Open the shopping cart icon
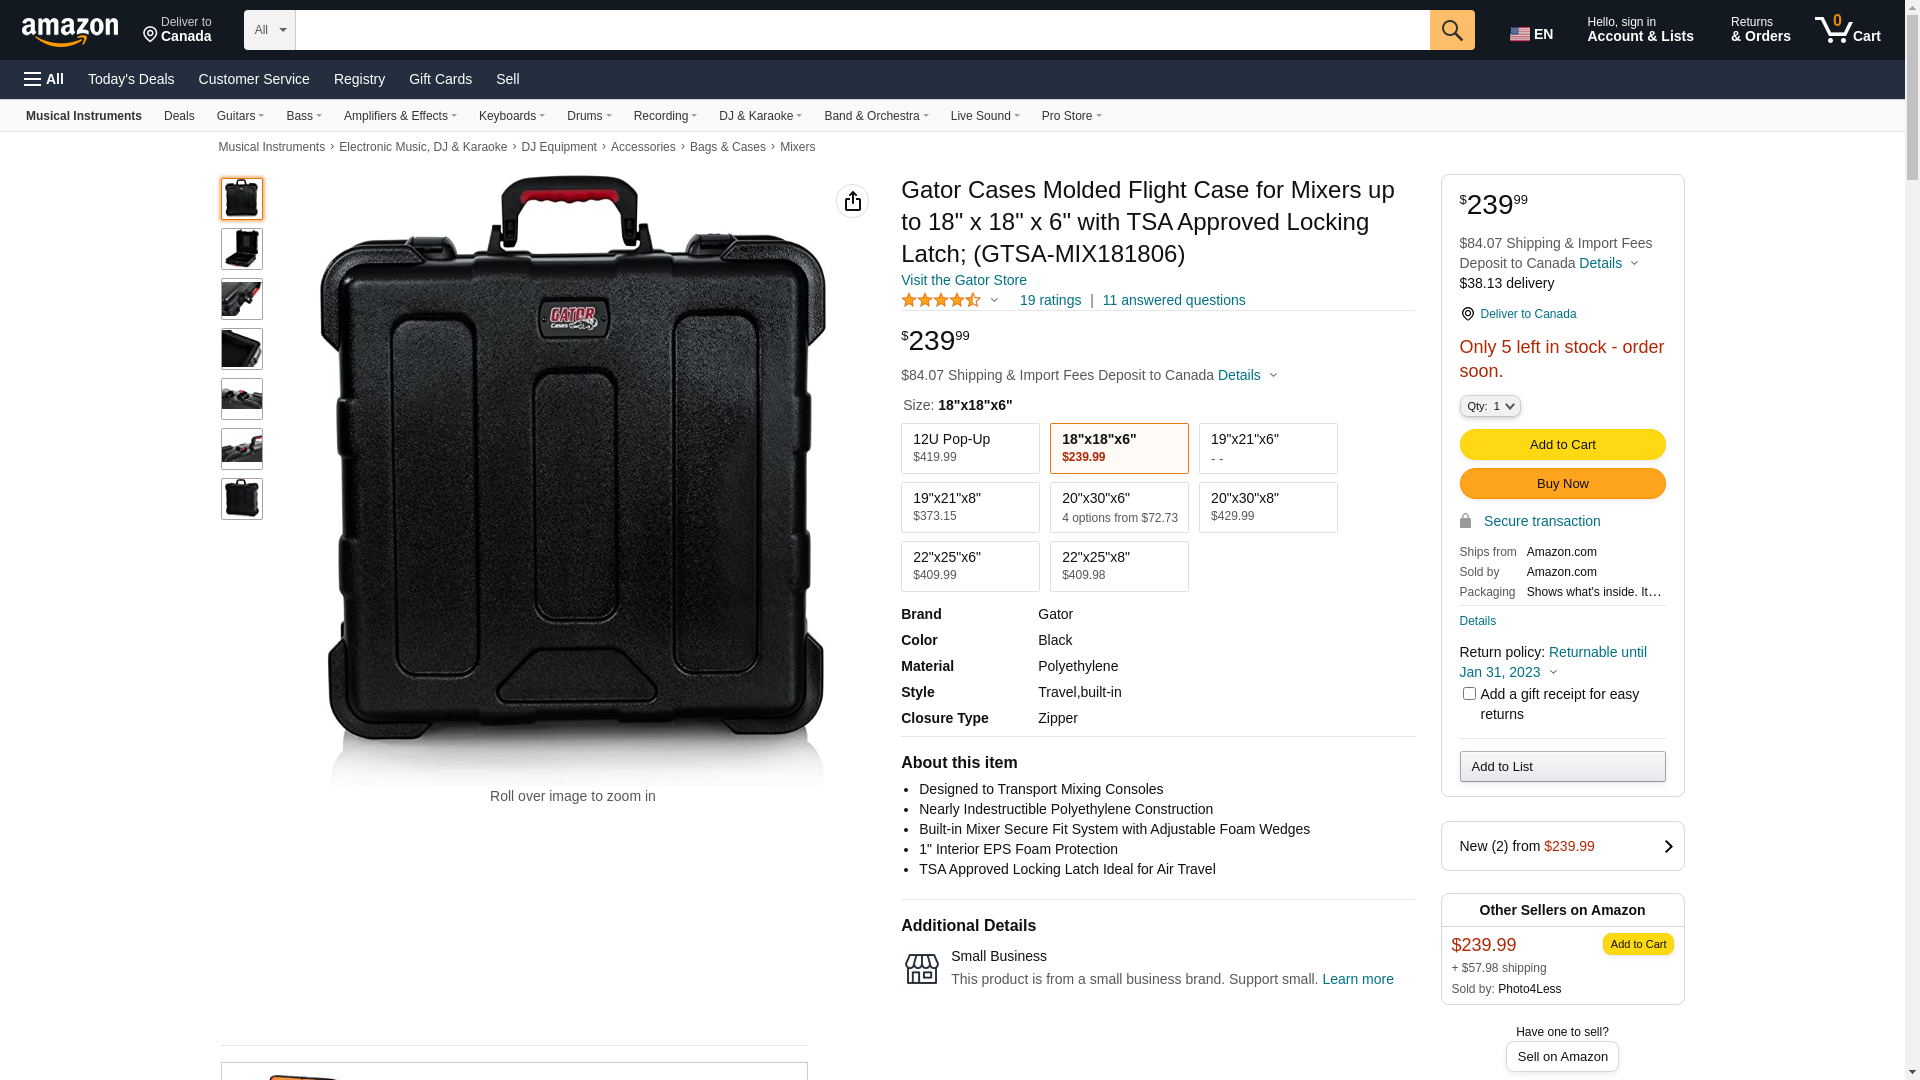1920x1080 pixels. point(1847,30)
